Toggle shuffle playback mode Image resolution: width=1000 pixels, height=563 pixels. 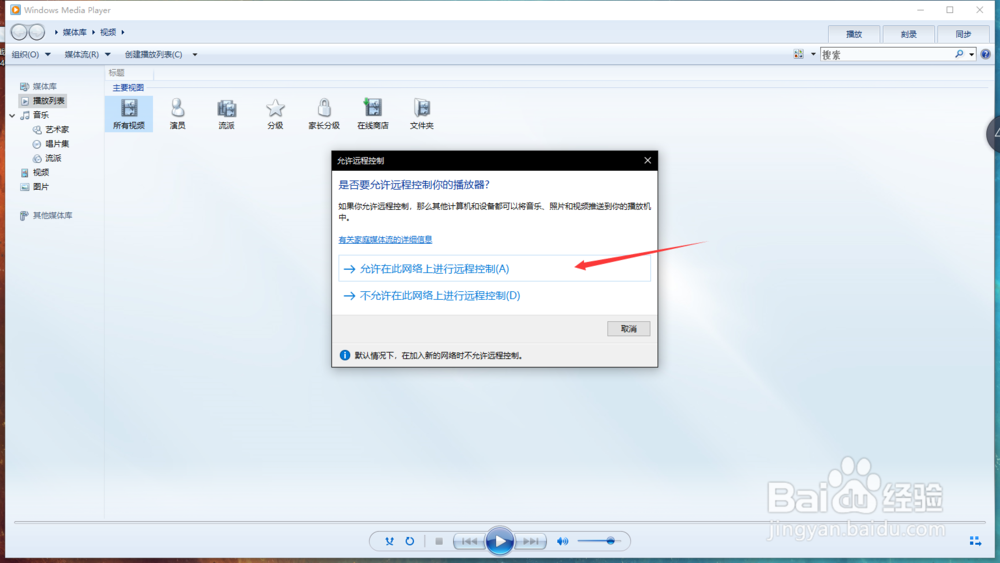pyautogui.click(x=389, y=541)
